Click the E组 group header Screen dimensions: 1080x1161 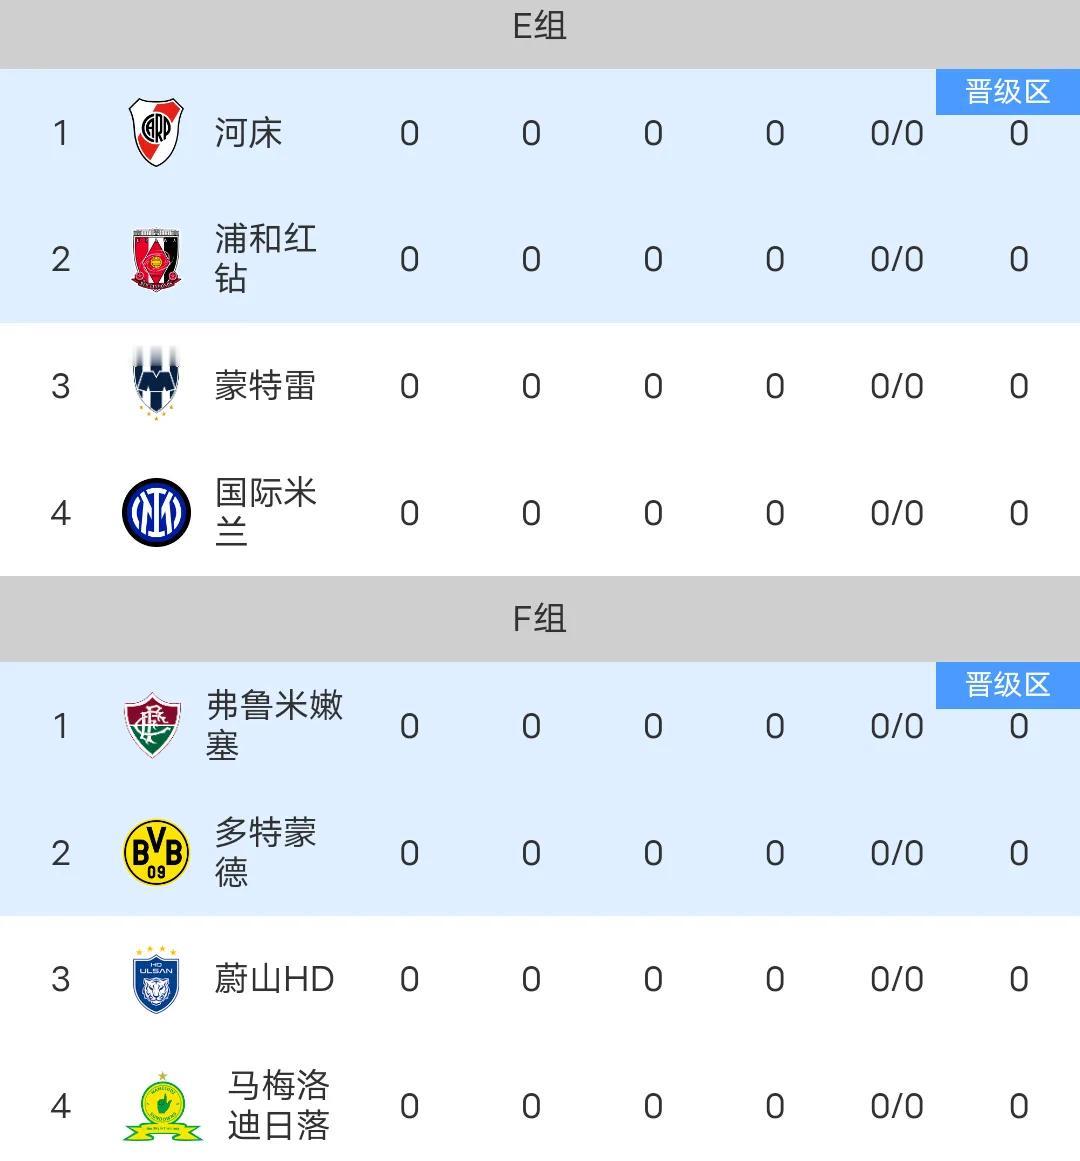(539, 26)
